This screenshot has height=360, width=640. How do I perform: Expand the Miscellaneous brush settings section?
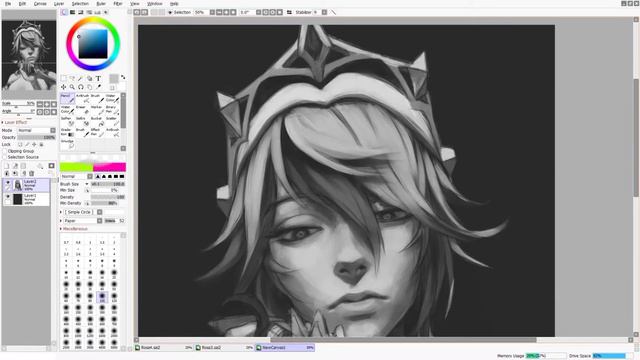(x=74, y=229)
